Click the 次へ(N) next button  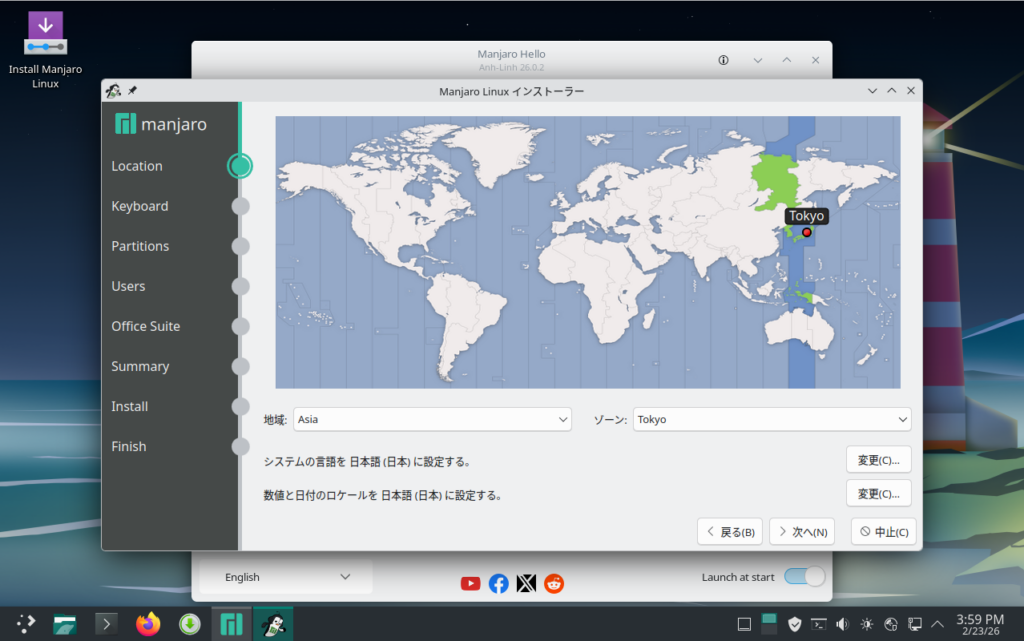click(802, 532)
